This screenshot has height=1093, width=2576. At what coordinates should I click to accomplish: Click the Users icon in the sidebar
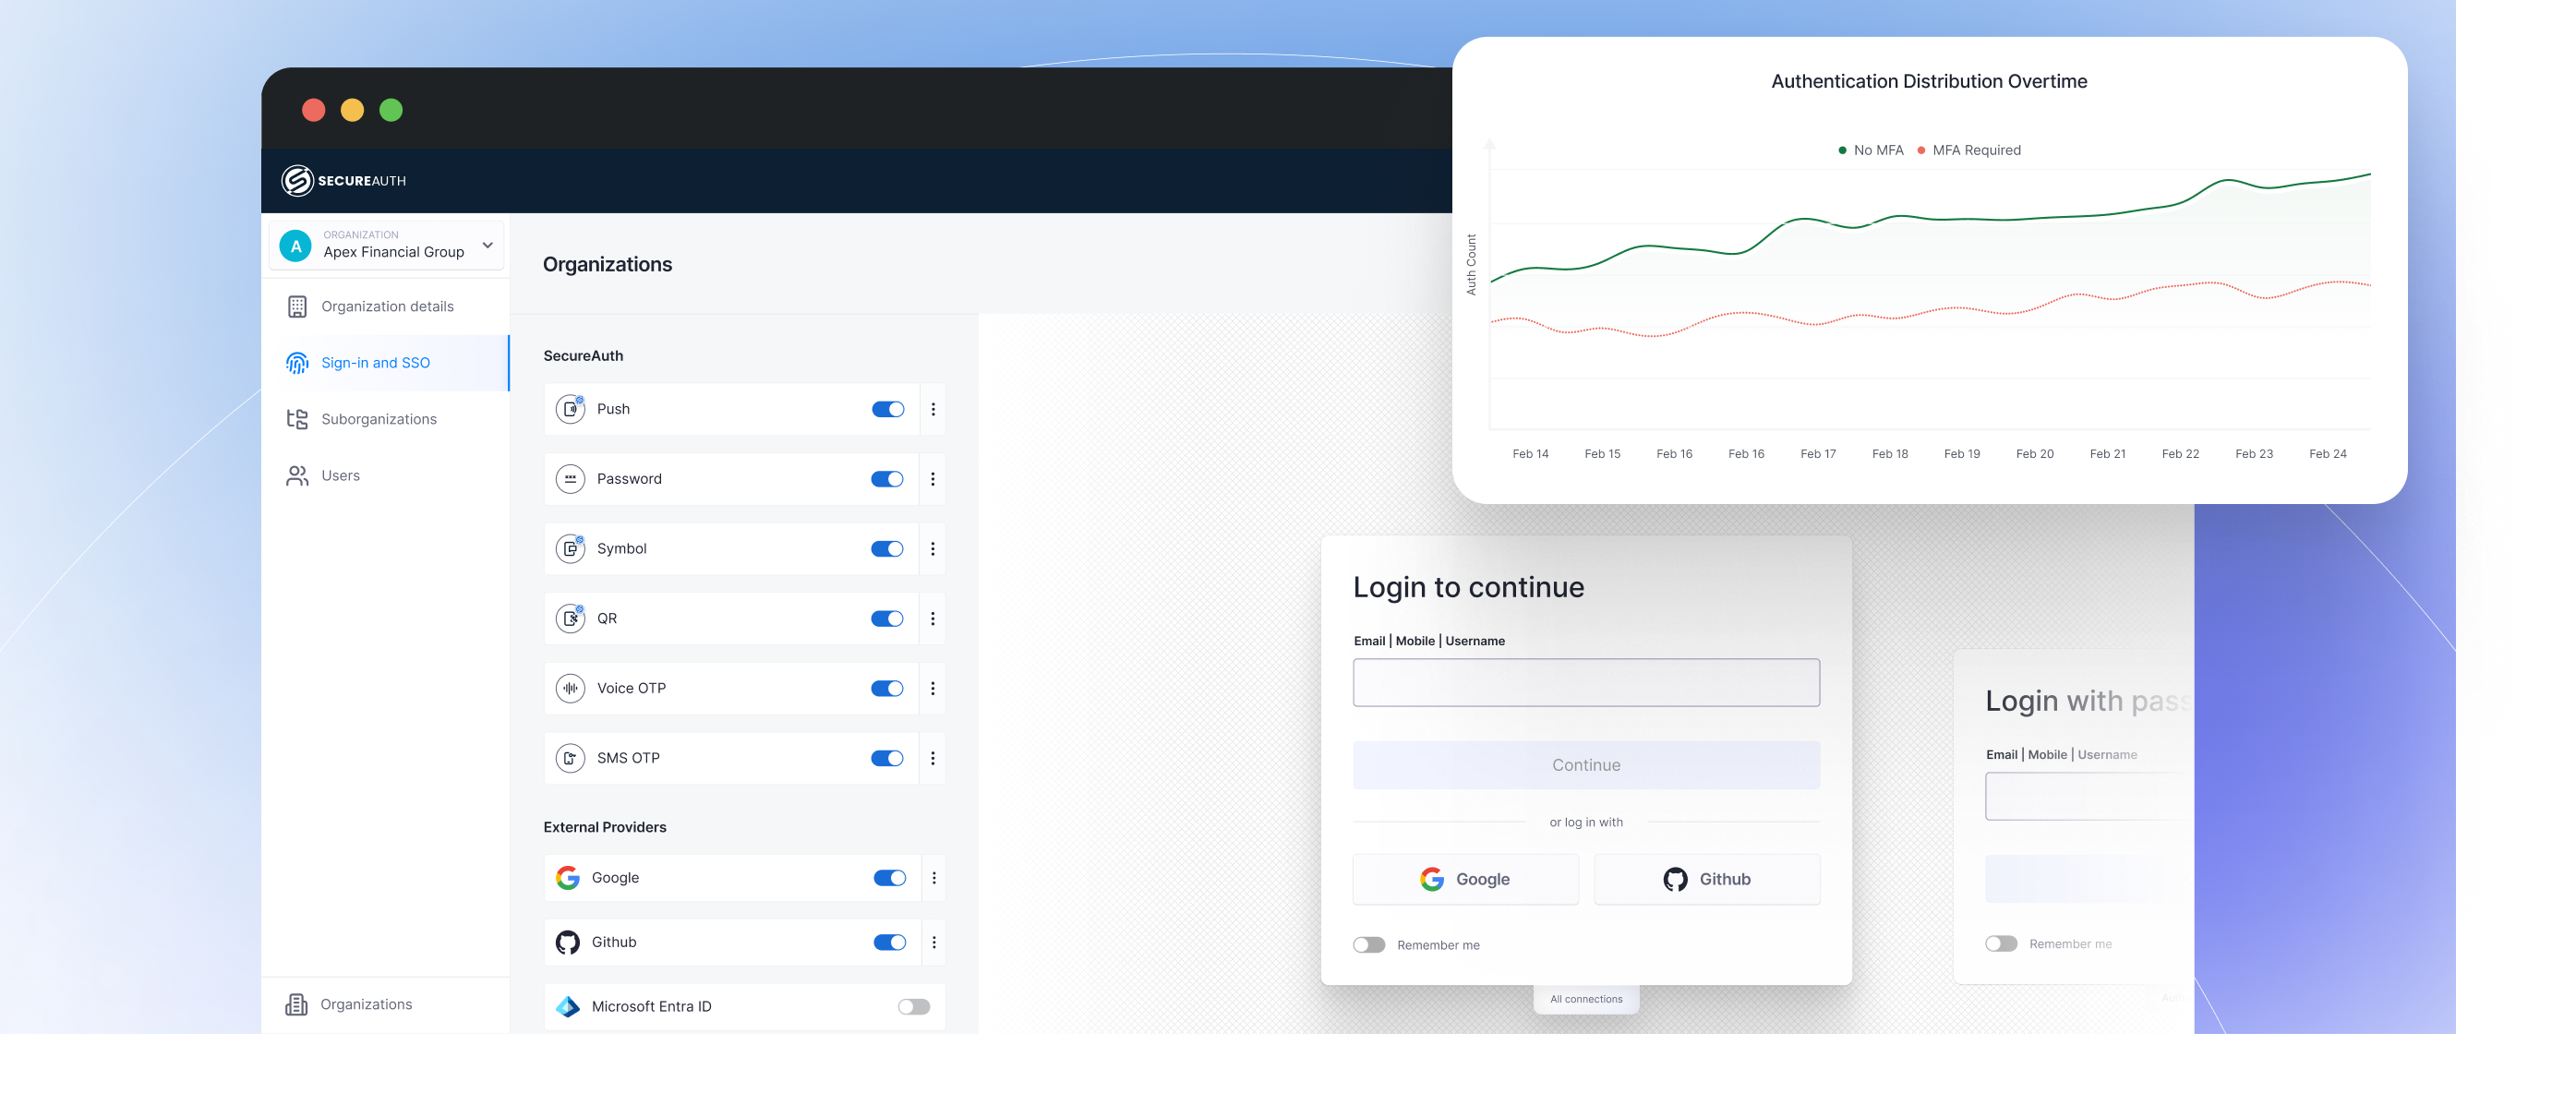tap(297, 475)
